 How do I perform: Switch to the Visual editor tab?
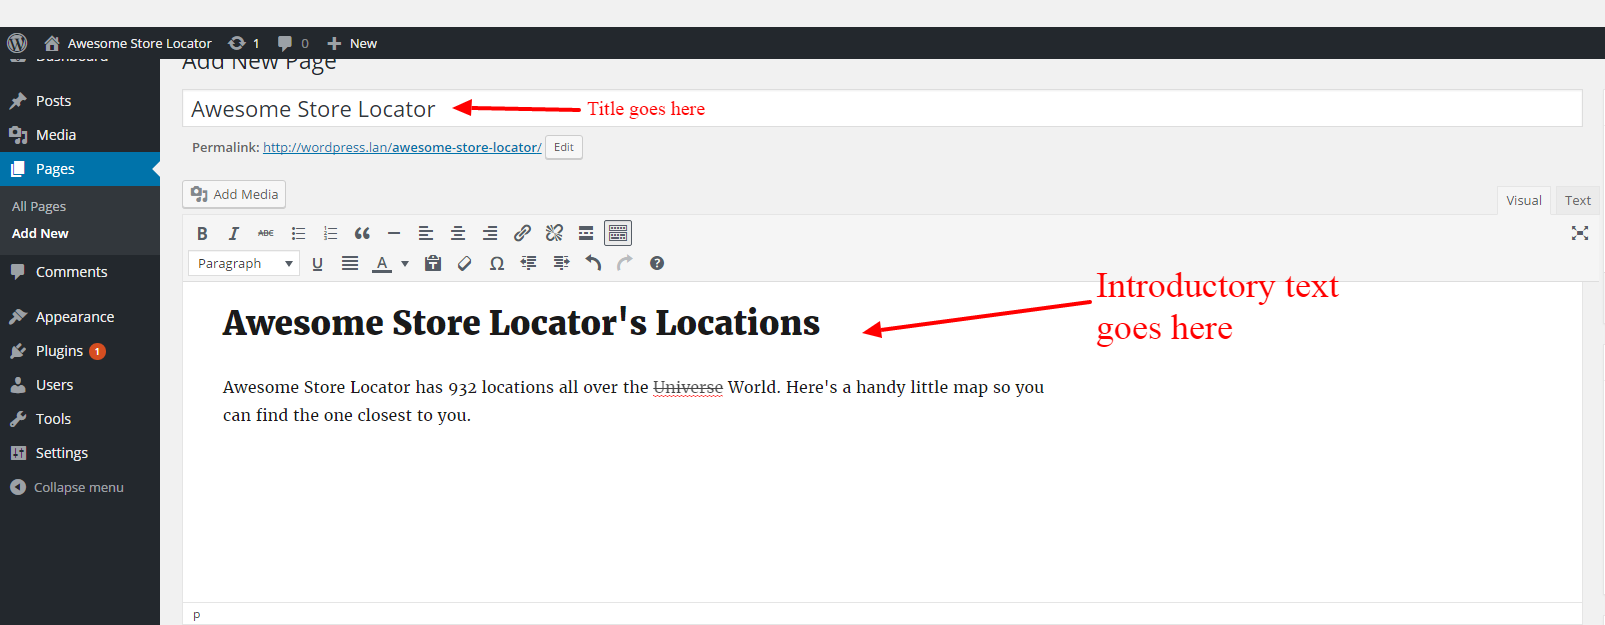(1524, 200)
